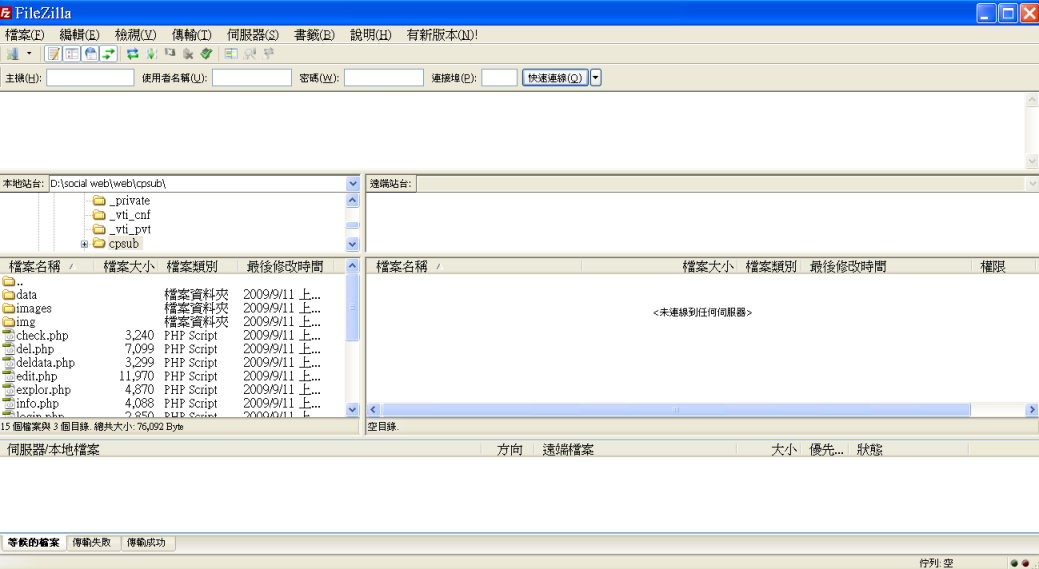The width and height of the screenshot is (1039, 569).
Task: Click the 主機 host input field
Action: click(90, 78)
